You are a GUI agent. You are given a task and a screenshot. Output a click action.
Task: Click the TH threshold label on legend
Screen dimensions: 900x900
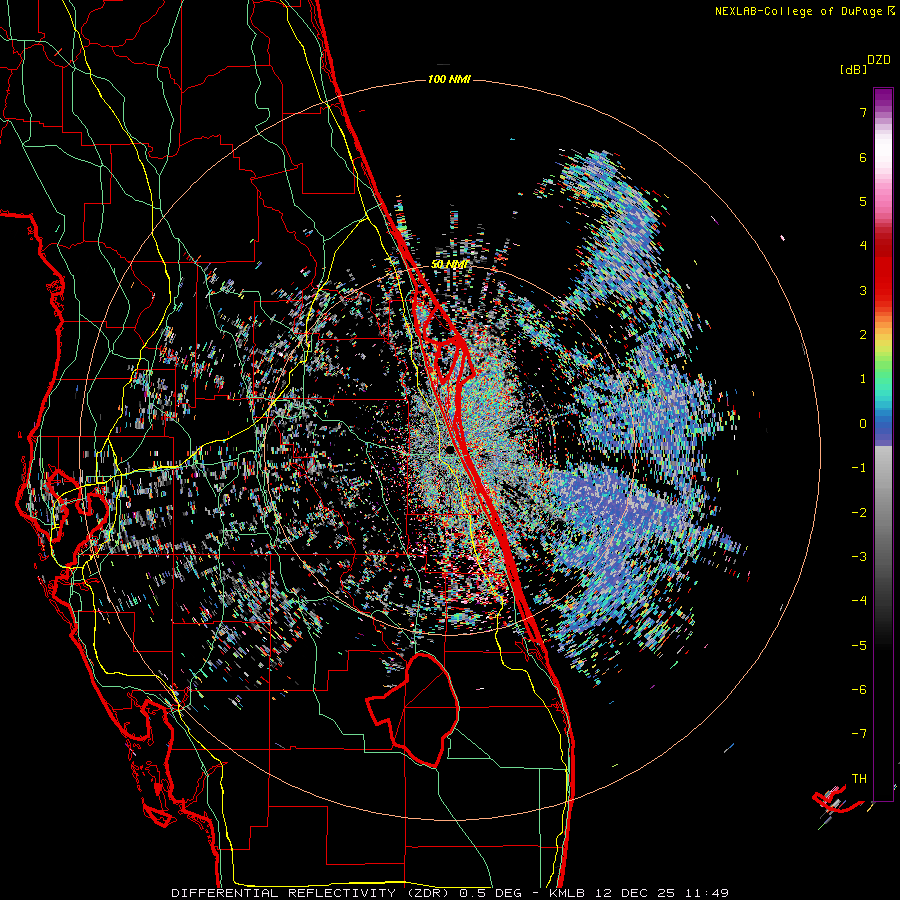coord(859,779)
